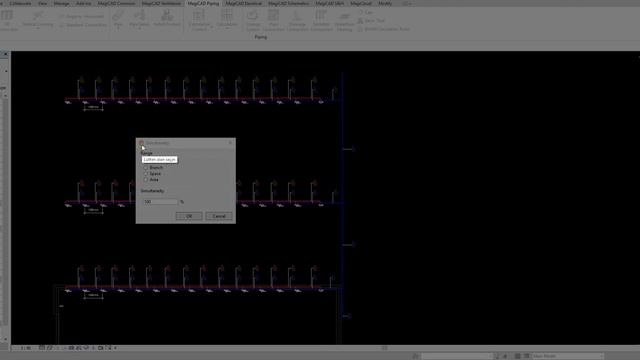Click the Angle to Horizontal option
Screen dimensions: 640x360
coord(82,17)
